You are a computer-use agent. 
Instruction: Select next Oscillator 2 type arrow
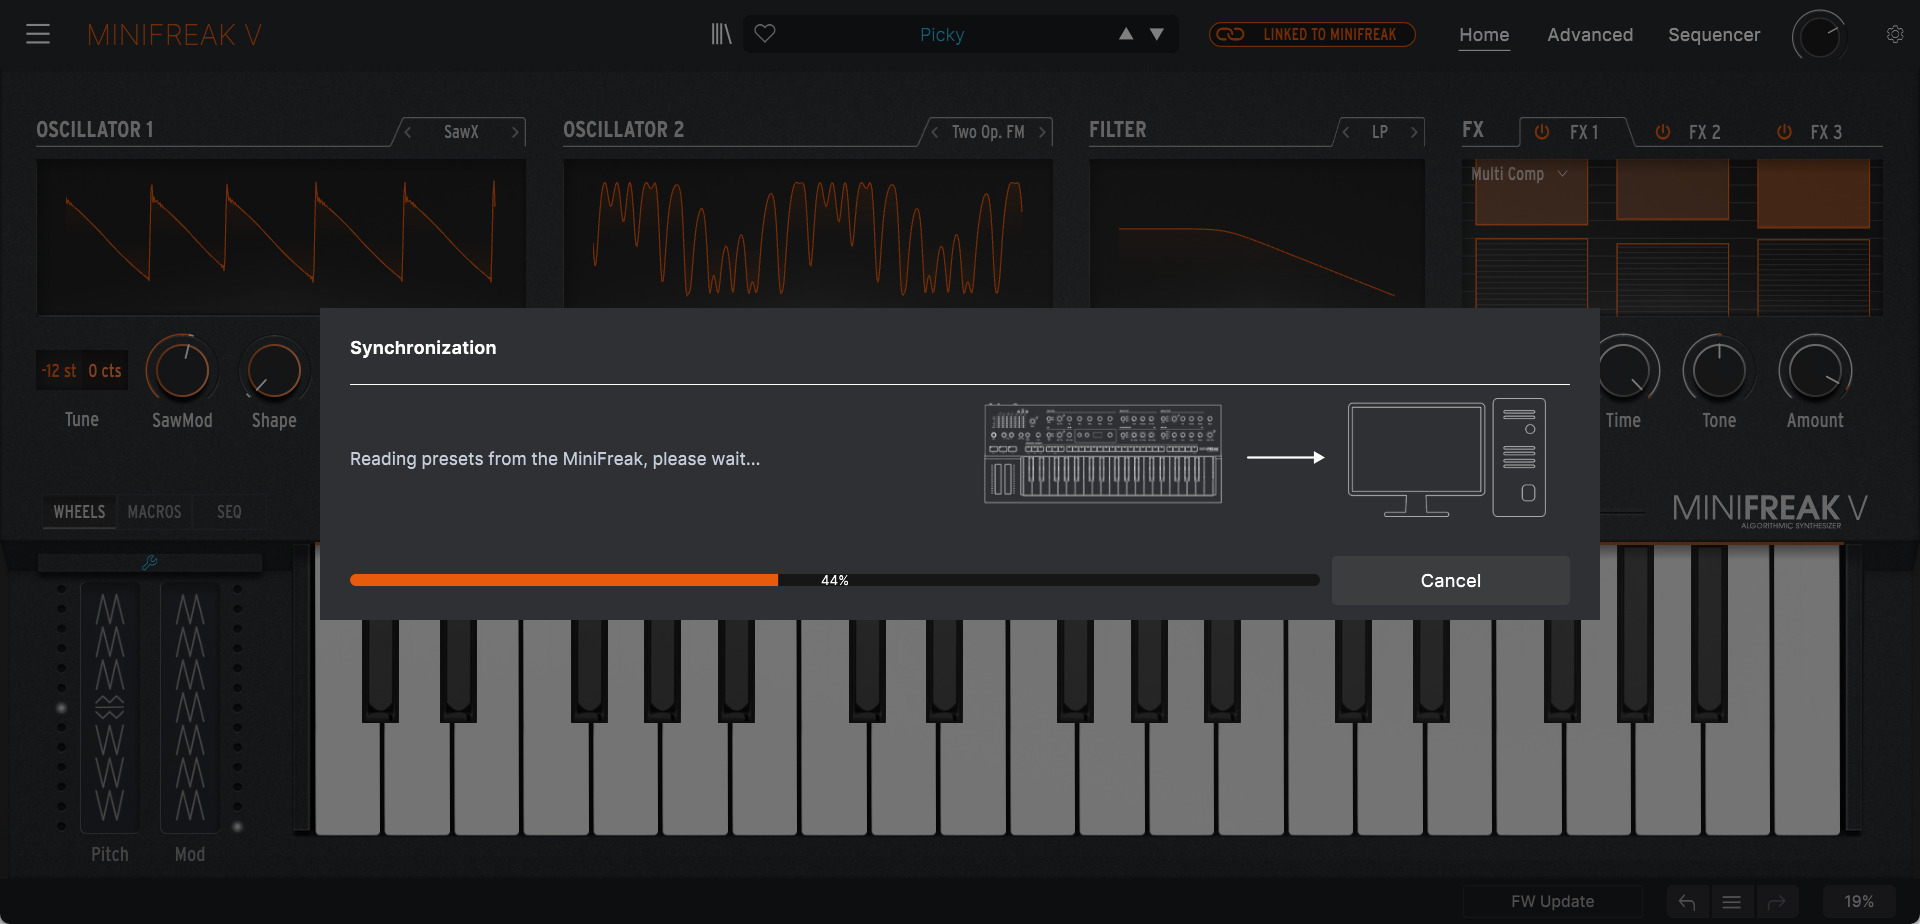tap(1042, 132)
